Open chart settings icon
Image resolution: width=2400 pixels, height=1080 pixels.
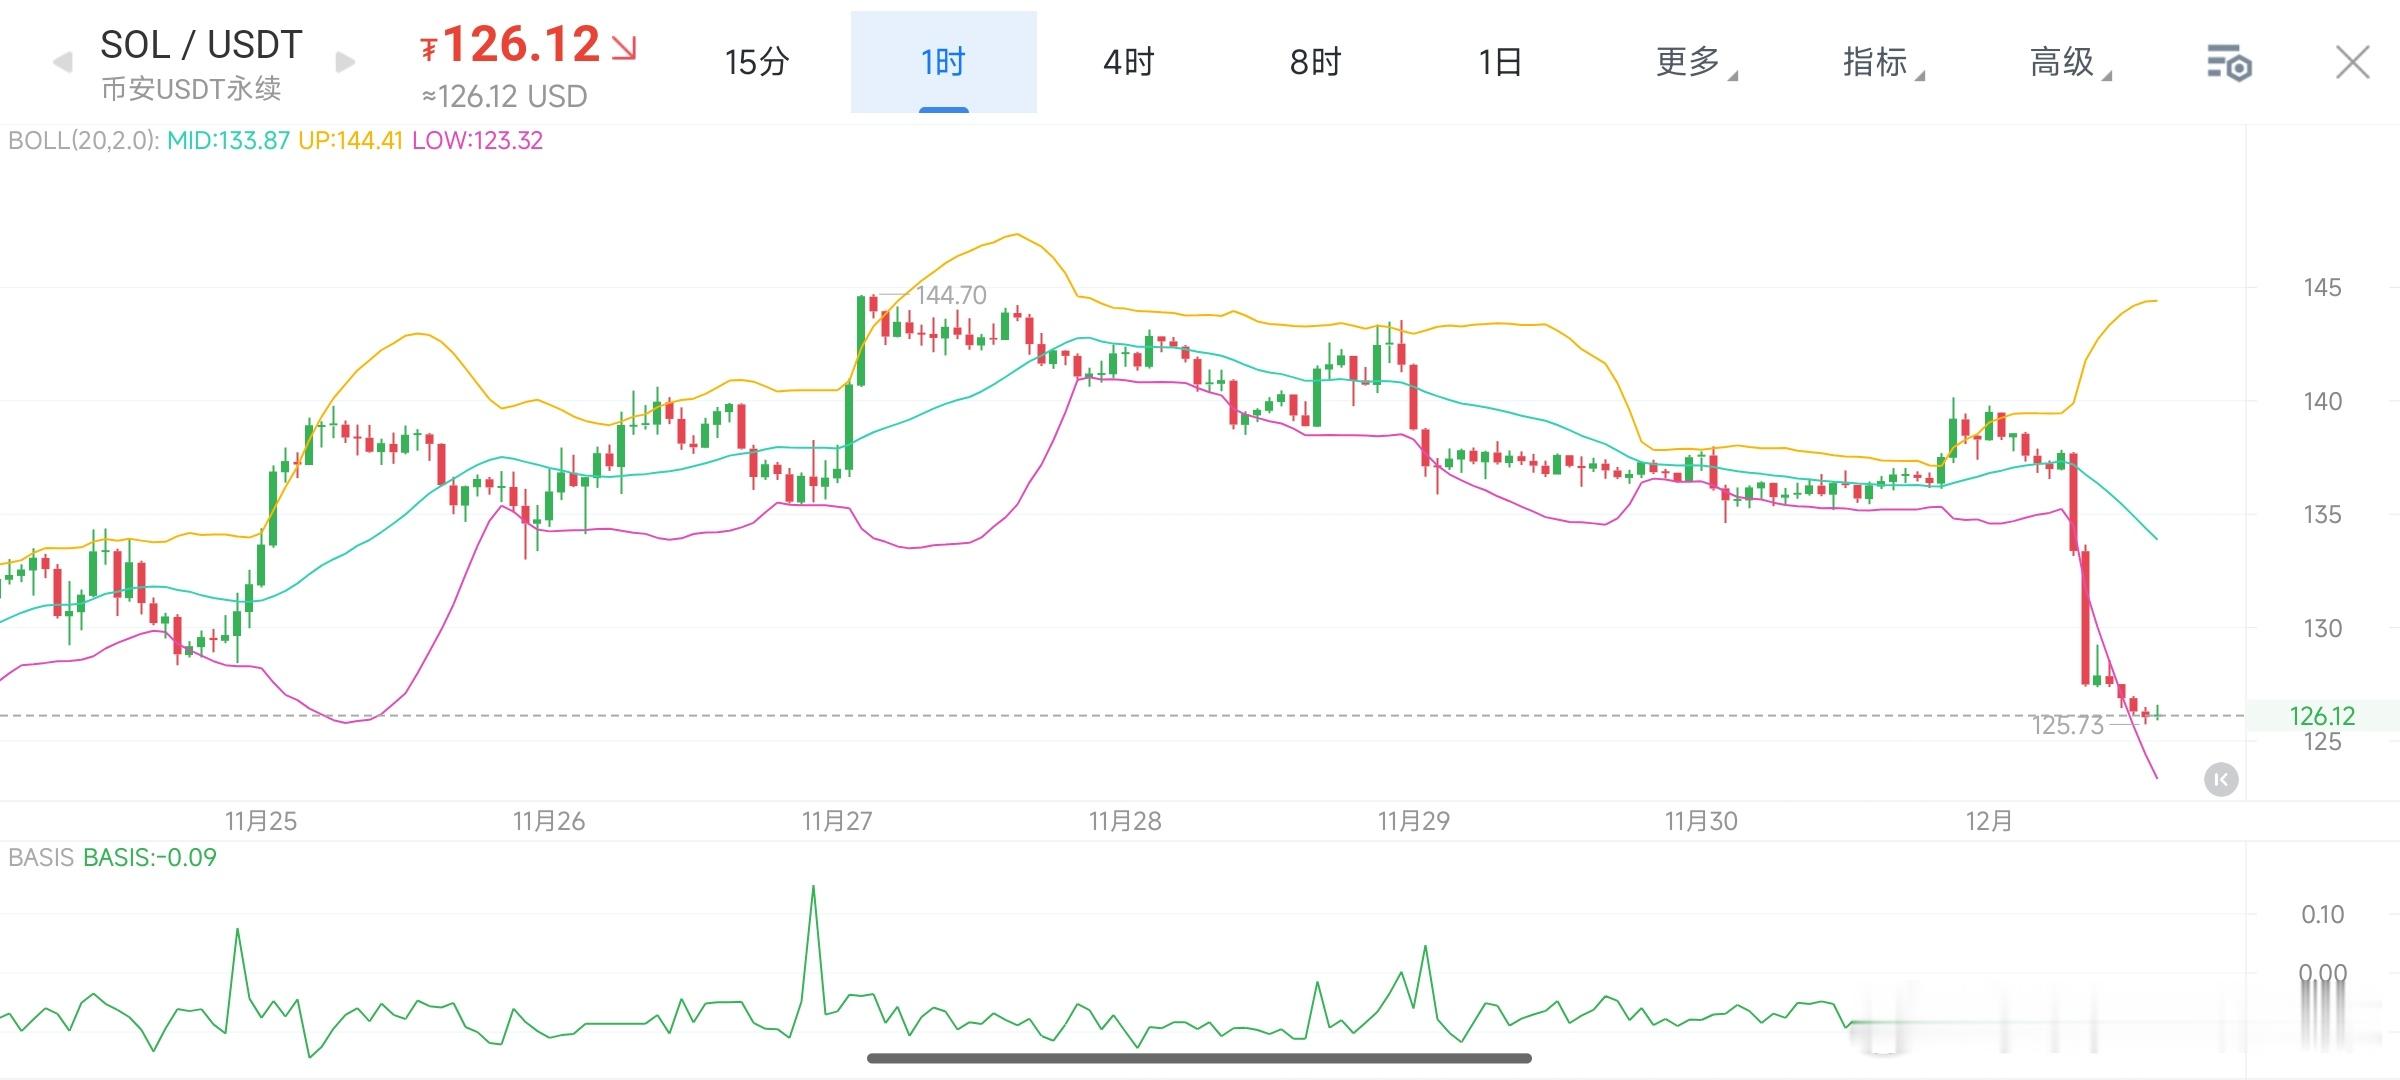tap(2228, 63)
